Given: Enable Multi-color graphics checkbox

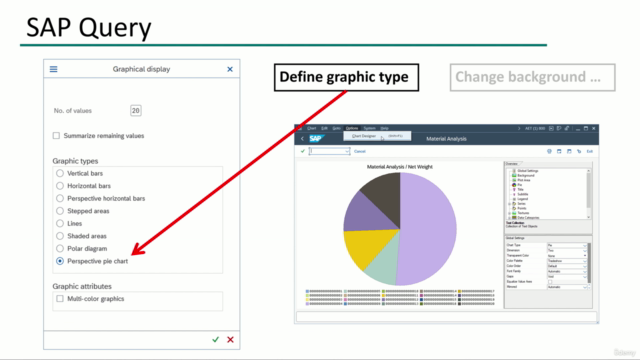Looking at the screenshot, I should pyautogui.click(x=60, y=299).
